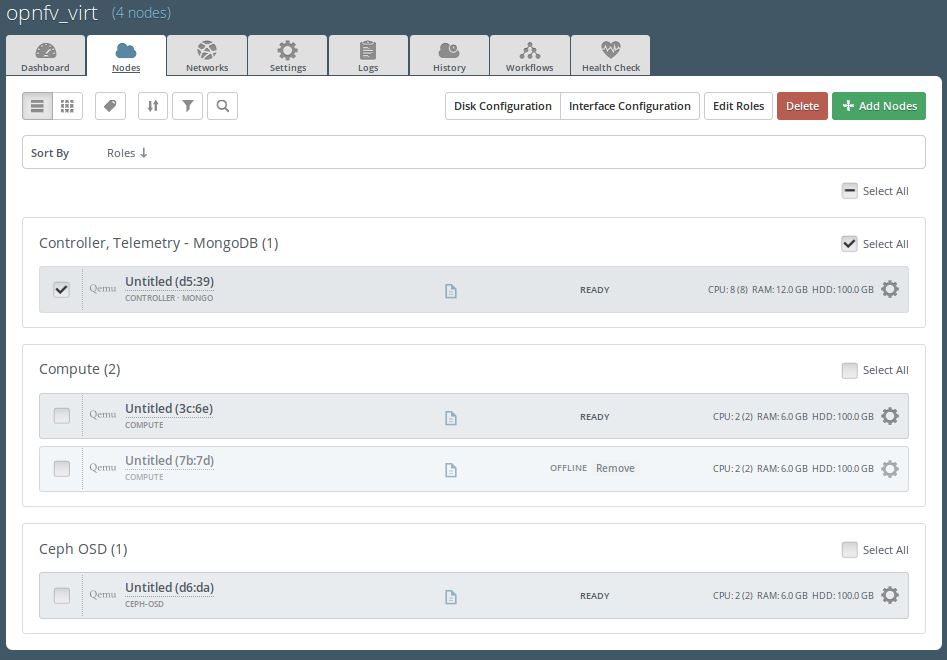The image size is (947, 660).
Task: Click Qemu logo of node 3c:6e
Action: tap(103, 415)
